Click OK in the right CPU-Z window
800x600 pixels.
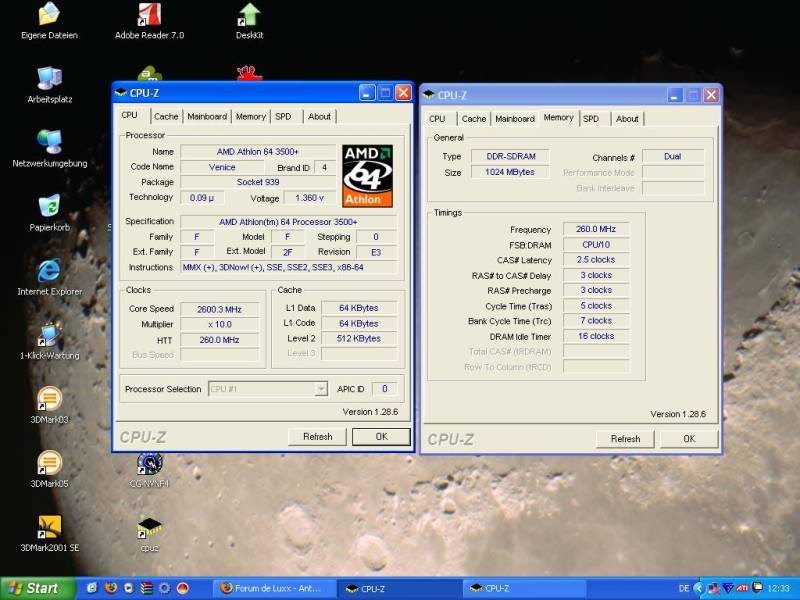689,439
